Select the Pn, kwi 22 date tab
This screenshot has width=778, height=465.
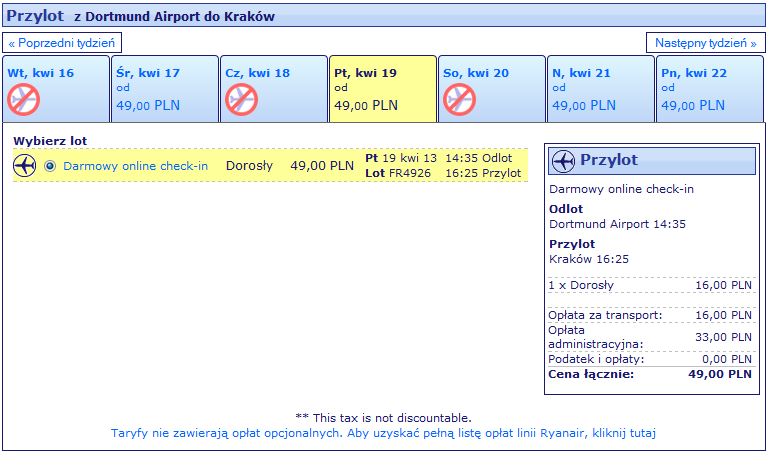(x=710, y=89)
